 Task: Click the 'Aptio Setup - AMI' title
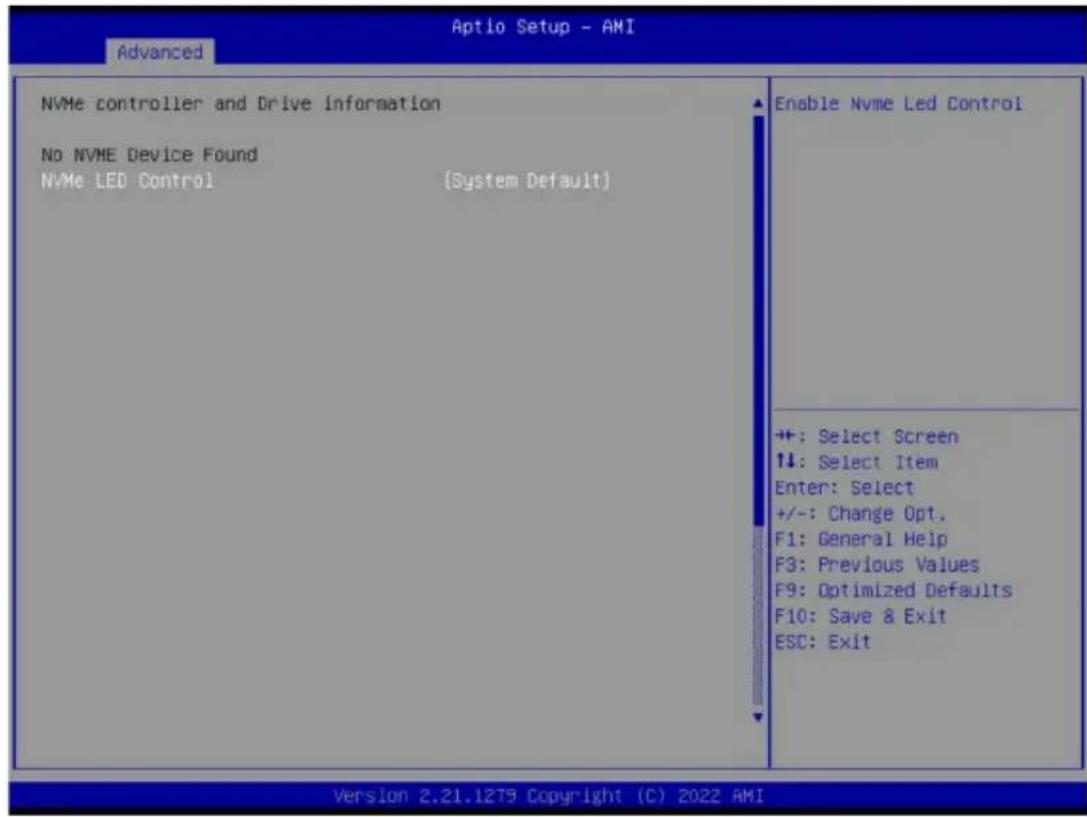click(x=543, y=26)
